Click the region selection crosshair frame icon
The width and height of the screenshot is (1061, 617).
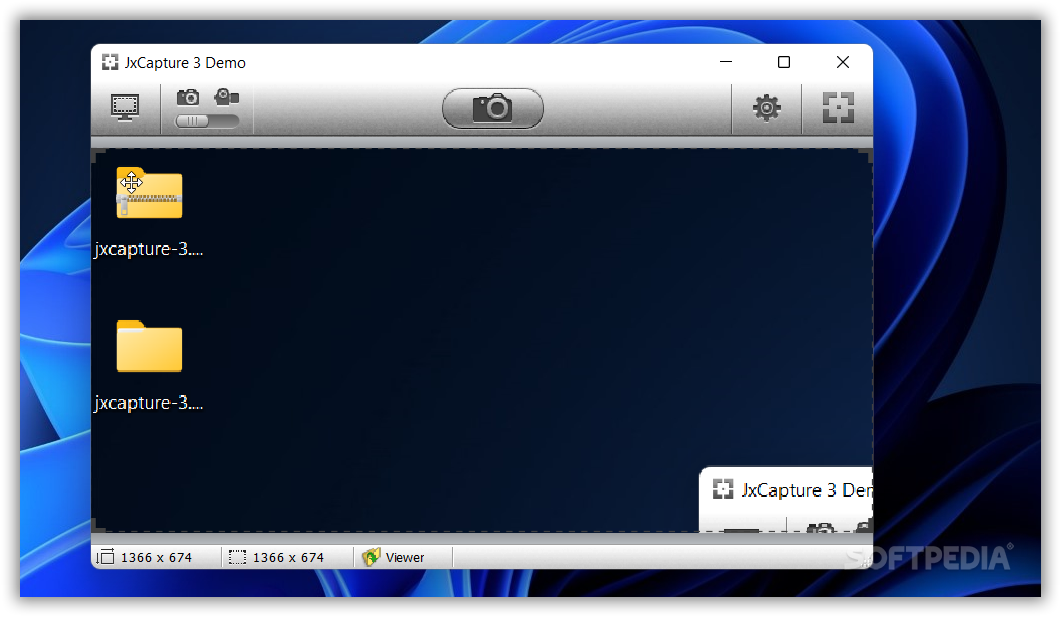pyautogui.click(x=838, y=108)
